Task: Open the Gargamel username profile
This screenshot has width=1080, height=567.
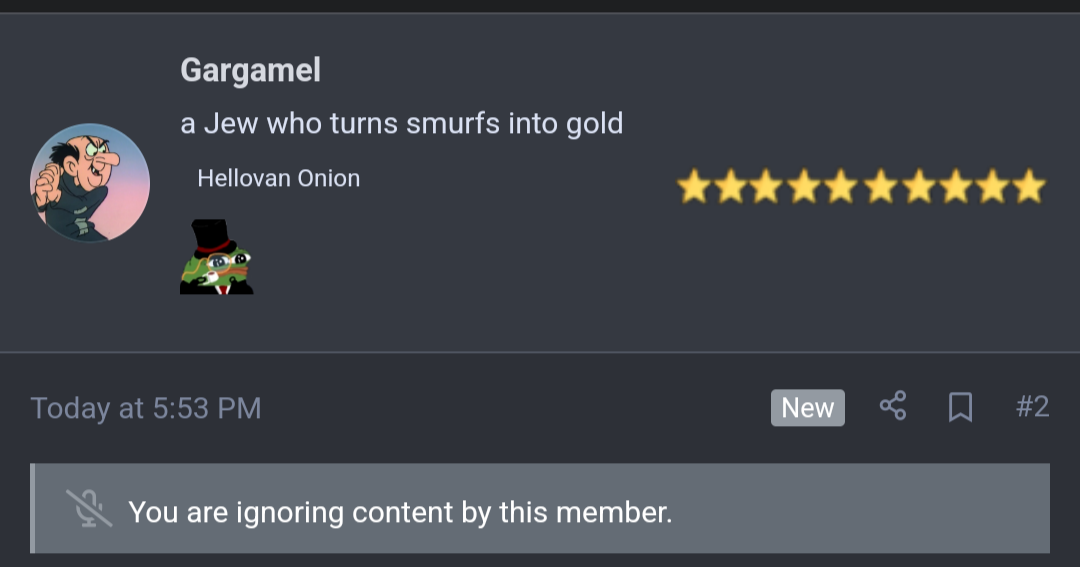Action: [250, 70]
